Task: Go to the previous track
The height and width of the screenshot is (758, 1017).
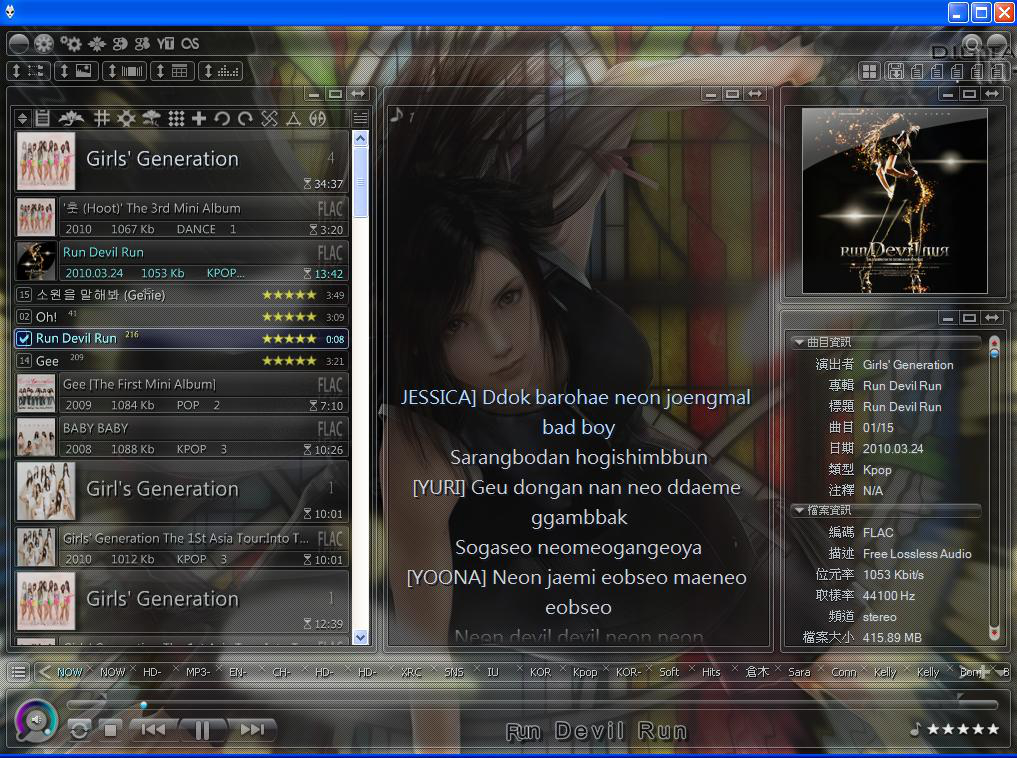Action: tap(153, 730)
